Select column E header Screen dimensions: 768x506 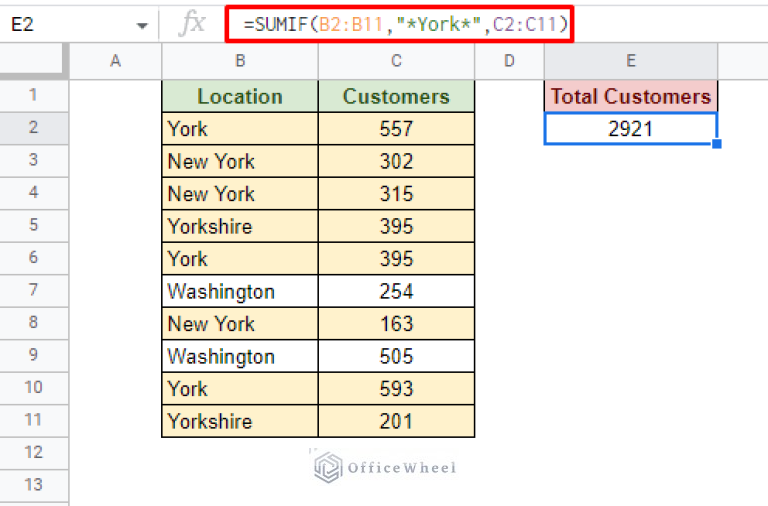(631, 62)
